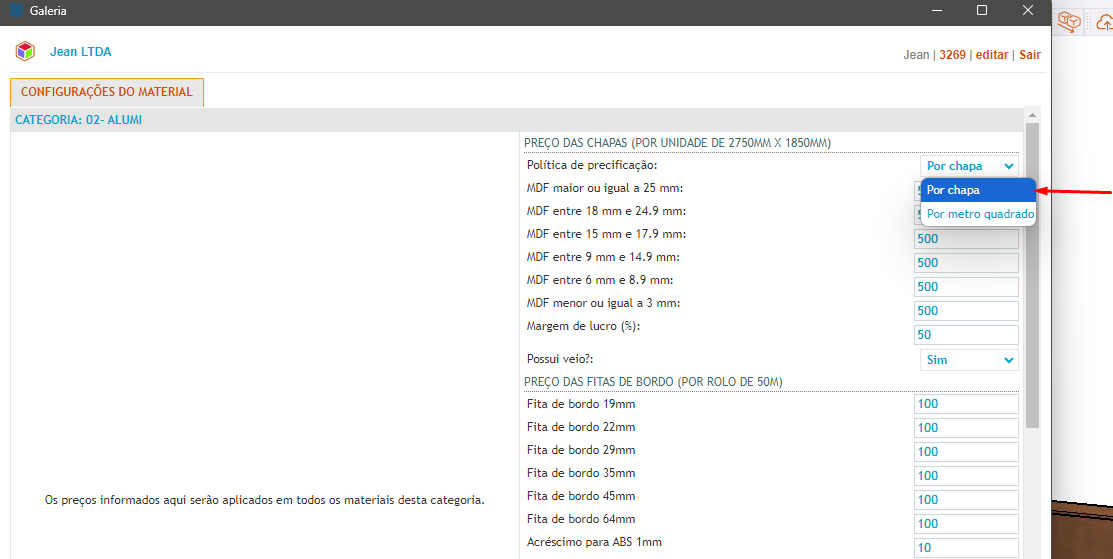Screen dimensions: 1113x559
Task: Maximize the Galeria window
Action: [x=982, y=11]
